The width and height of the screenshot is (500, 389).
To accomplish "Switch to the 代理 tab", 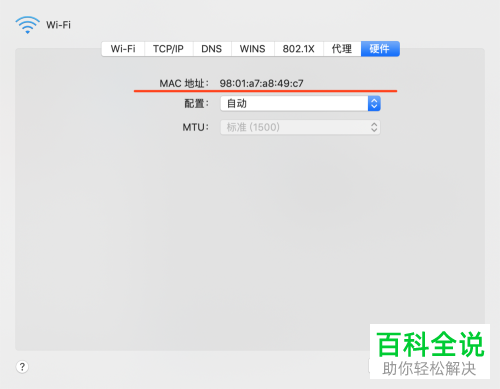I will pyautogui.click(x=342, y=49).
